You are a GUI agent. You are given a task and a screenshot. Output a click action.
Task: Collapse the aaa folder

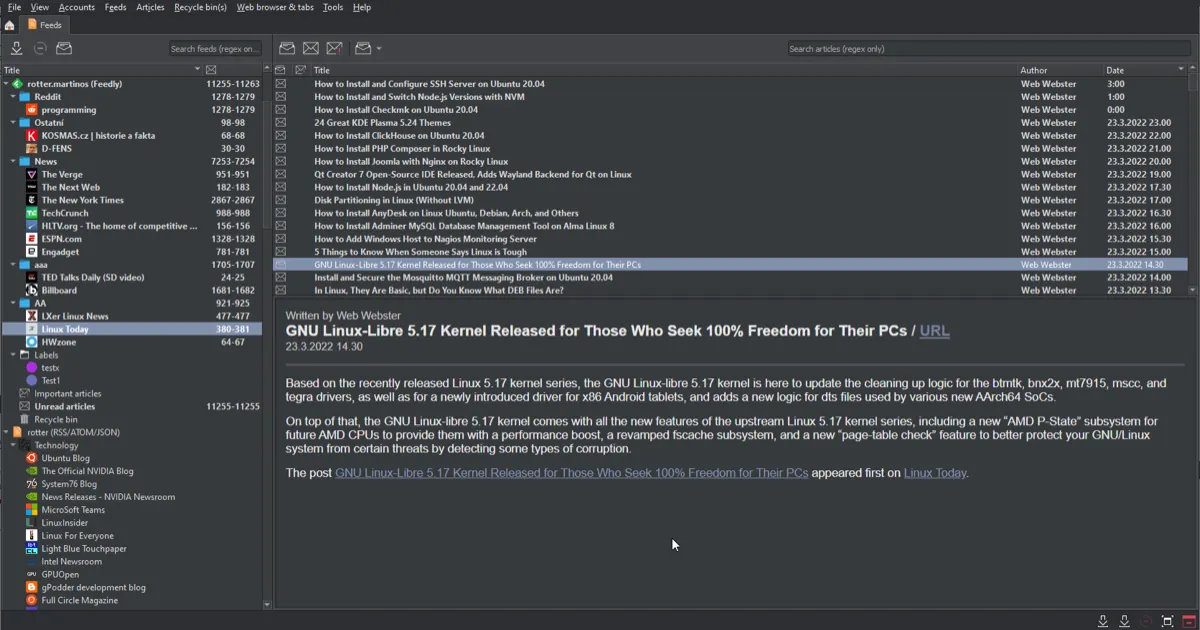(x=12, y=265)
